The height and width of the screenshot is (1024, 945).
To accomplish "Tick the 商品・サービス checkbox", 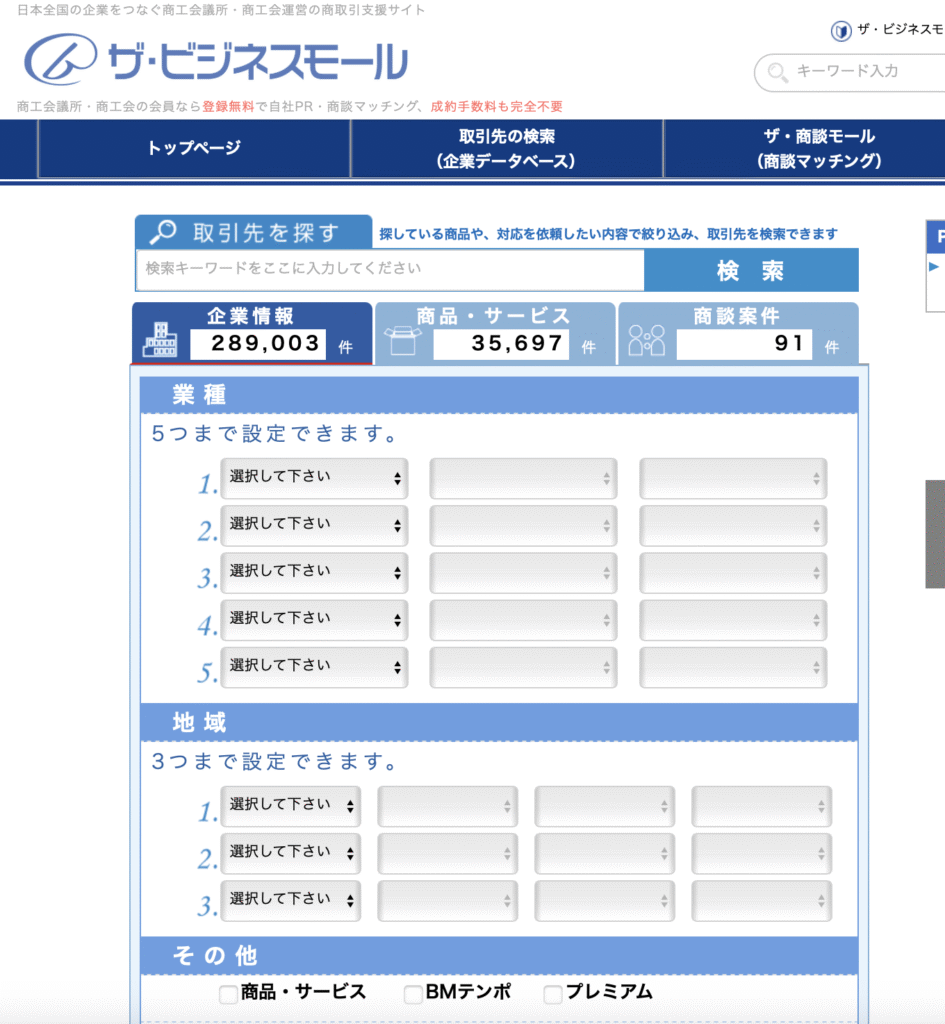I will [228, 994].
